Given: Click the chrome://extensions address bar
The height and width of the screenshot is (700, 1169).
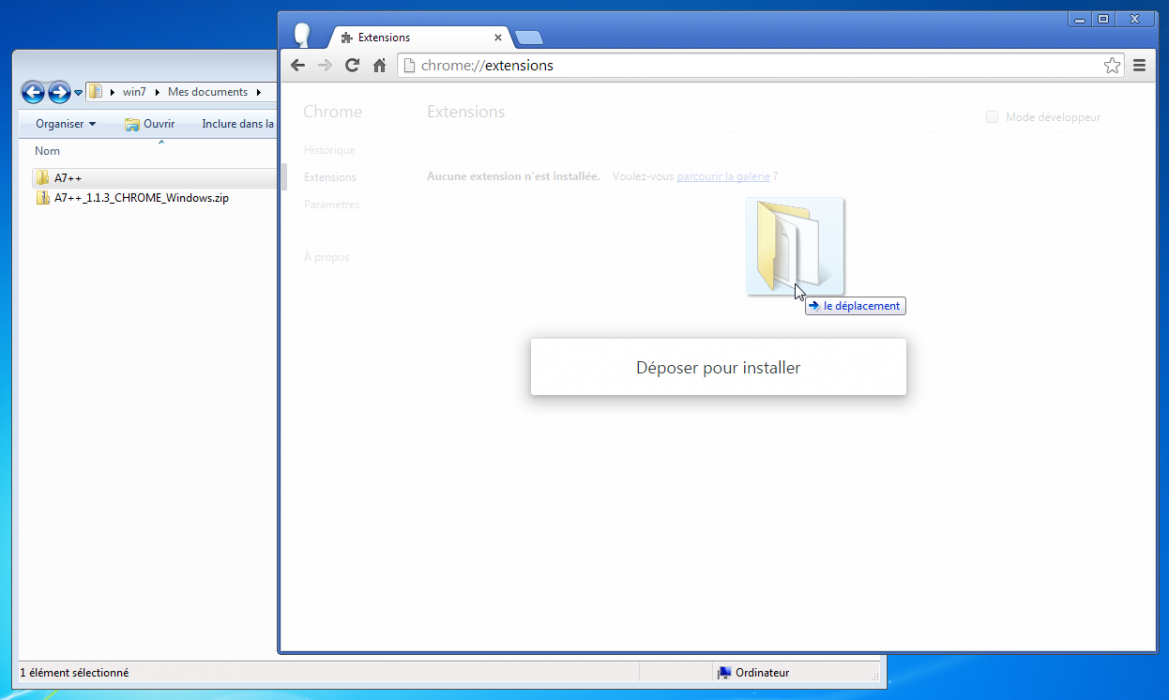Looking at the screenshot, I should coord(750,66).
